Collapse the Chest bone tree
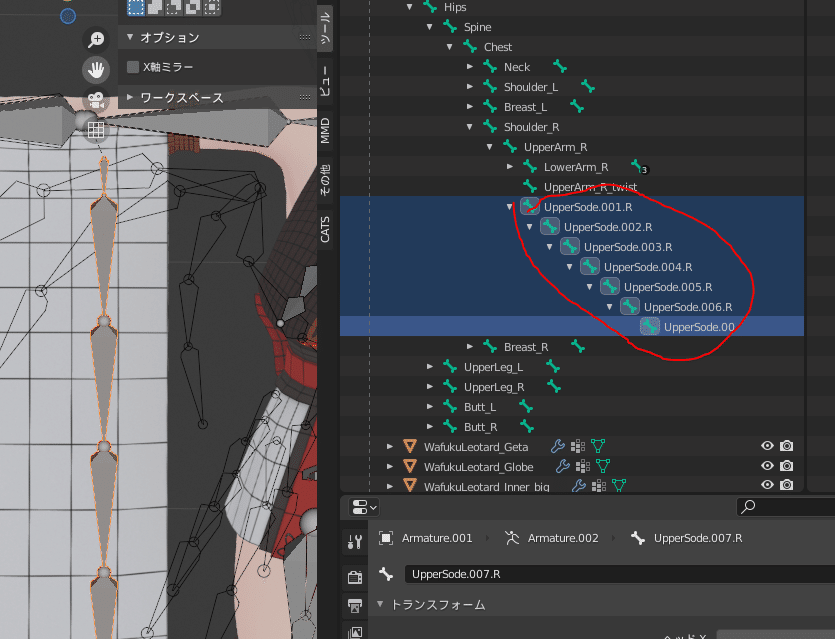The width and height of the screenshot is (835, 639). 449,47
